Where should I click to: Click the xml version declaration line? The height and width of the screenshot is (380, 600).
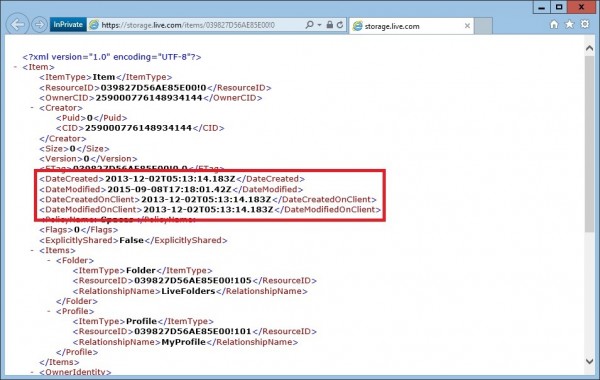[112, 57]
